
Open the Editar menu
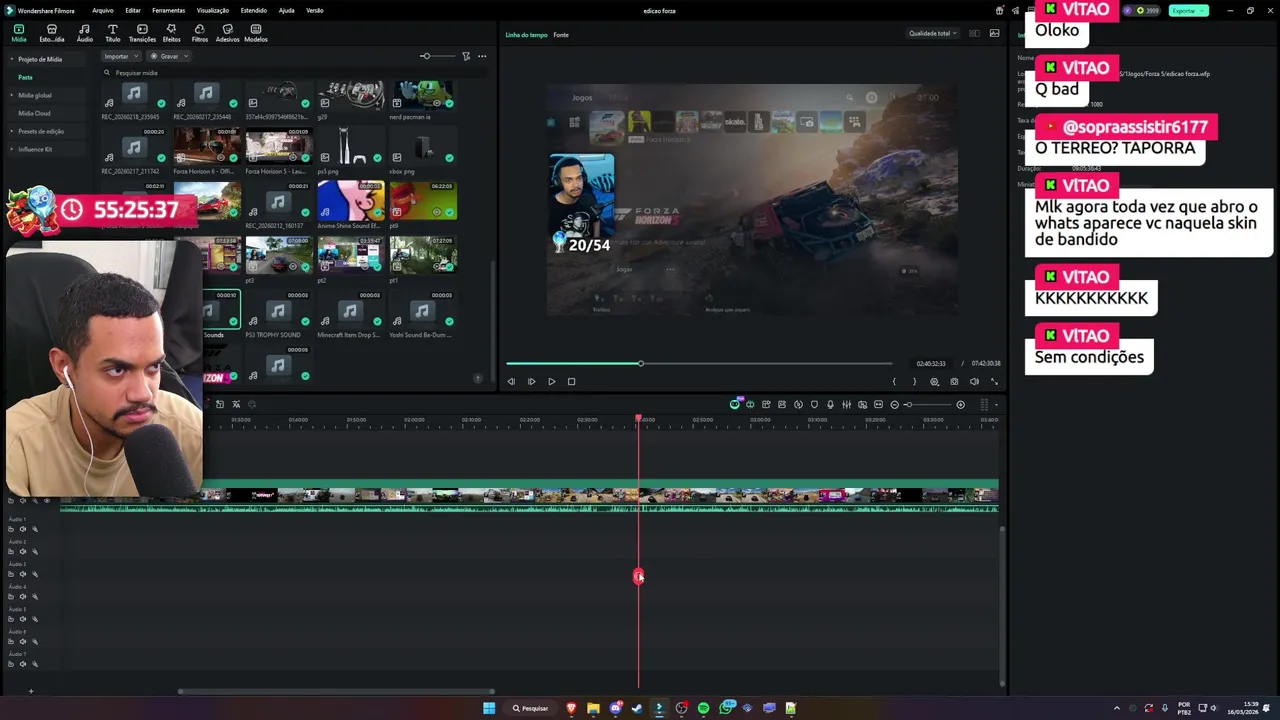[x=133, y=10]
